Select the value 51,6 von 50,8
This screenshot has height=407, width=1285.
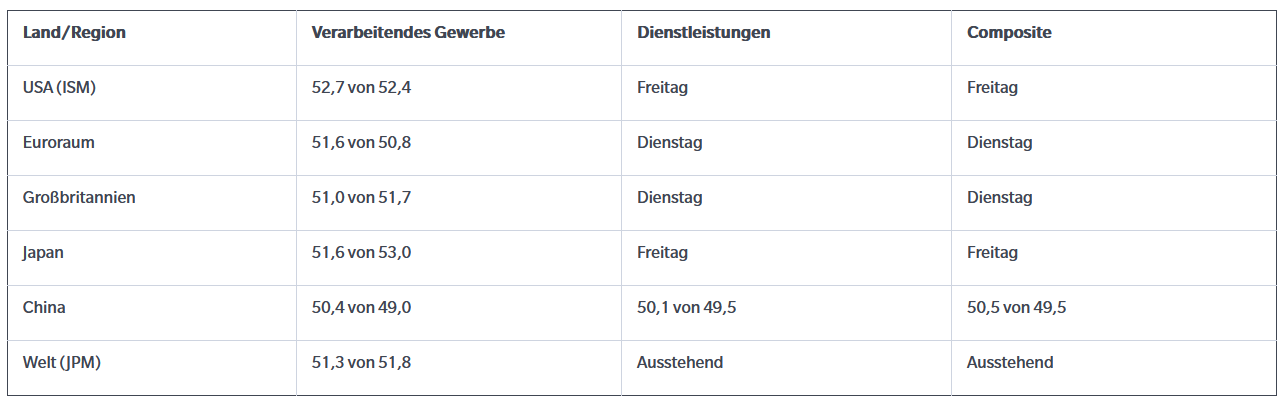click(x=361, y=143)
